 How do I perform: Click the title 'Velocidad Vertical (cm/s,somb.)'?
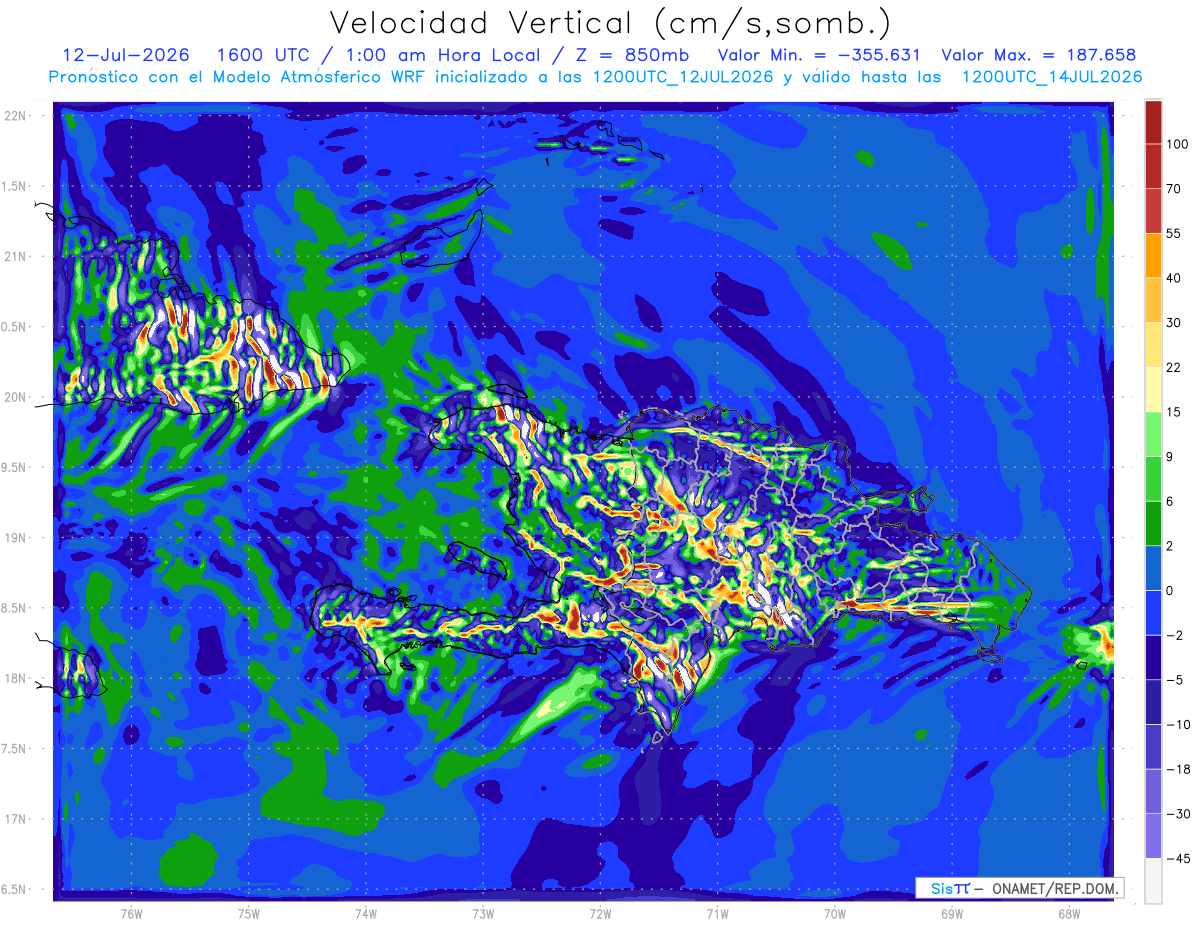[610, 23]
